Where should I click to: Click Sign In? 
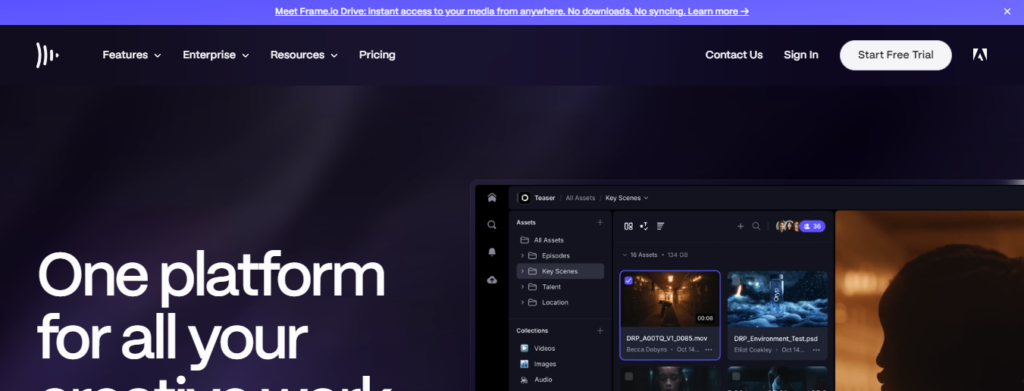(x=801, y=55)
